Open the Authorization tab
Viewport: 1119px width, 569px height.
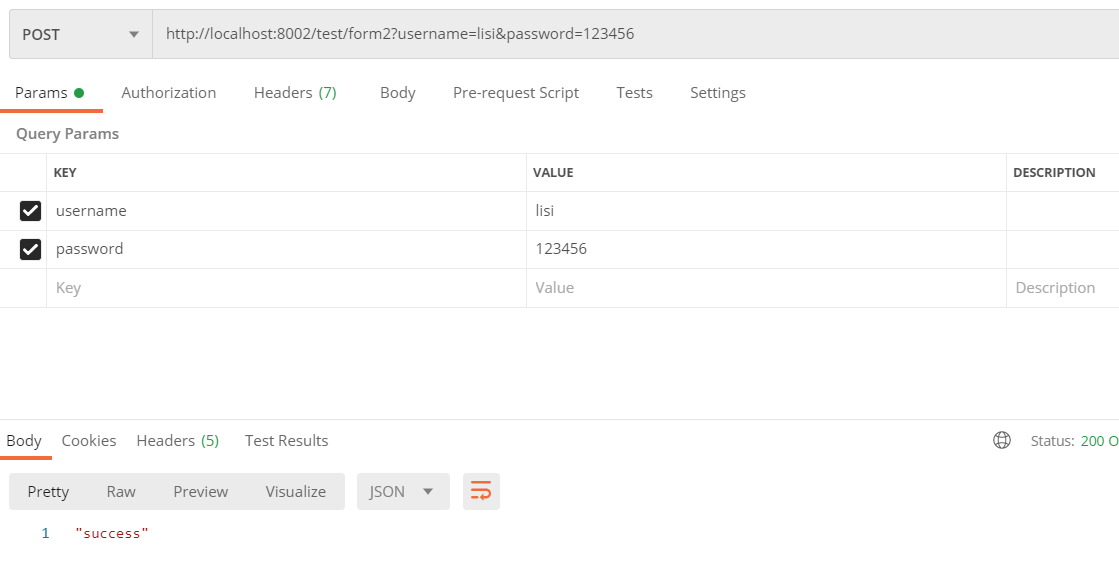click(x=168, y=93)
